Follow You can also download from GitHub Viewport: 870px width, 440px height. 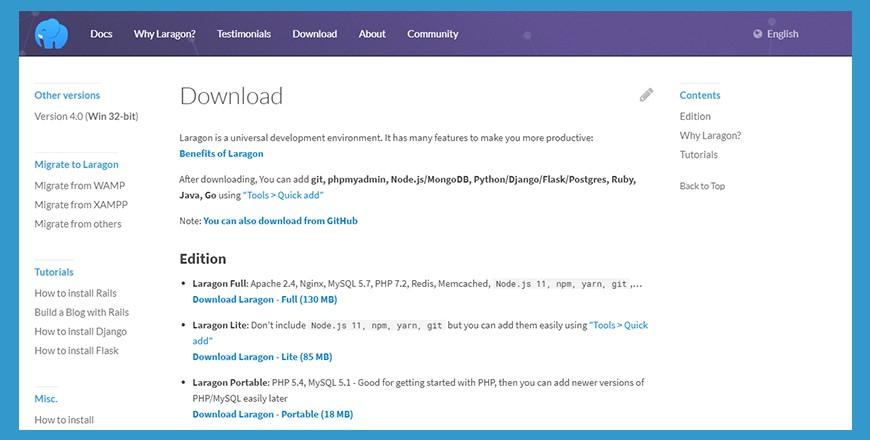[280, 221]
